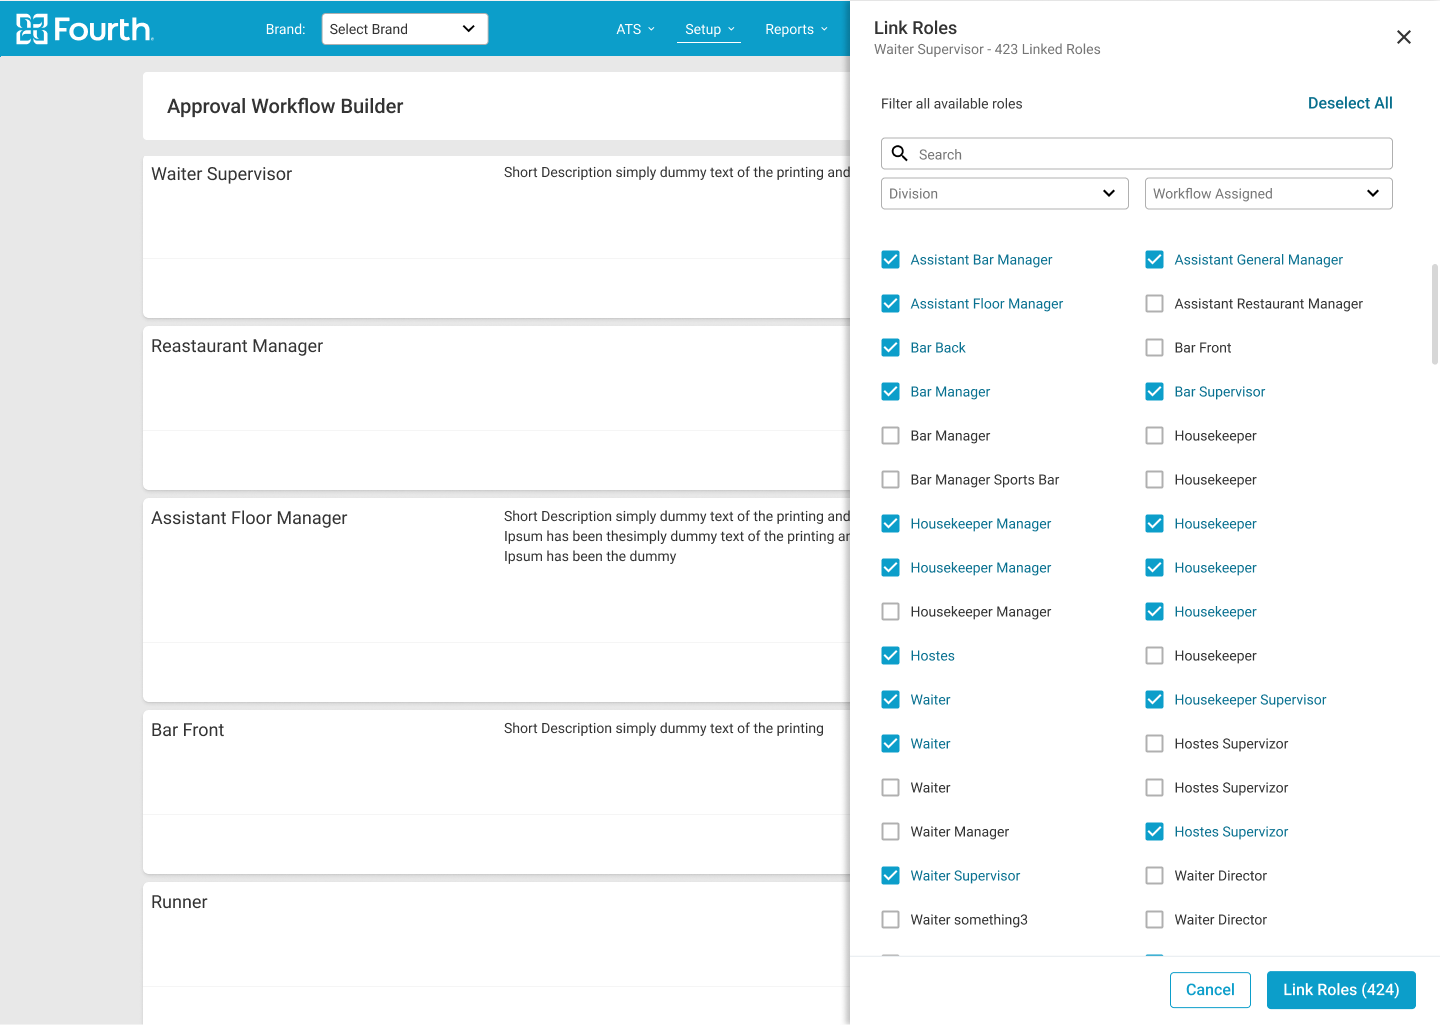Toggle the Waiter something3 checkbox

890,920
